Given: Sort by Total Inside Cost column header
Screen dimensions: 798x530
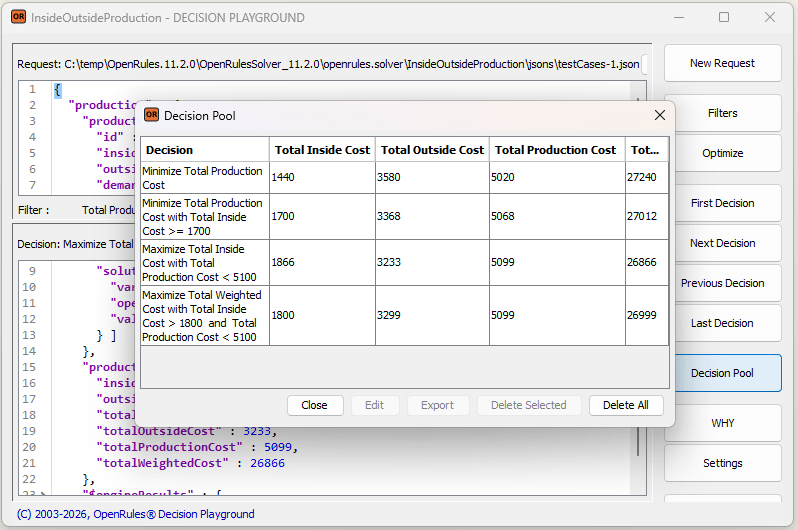Looking at the screenshot, I should click(322, 150).
